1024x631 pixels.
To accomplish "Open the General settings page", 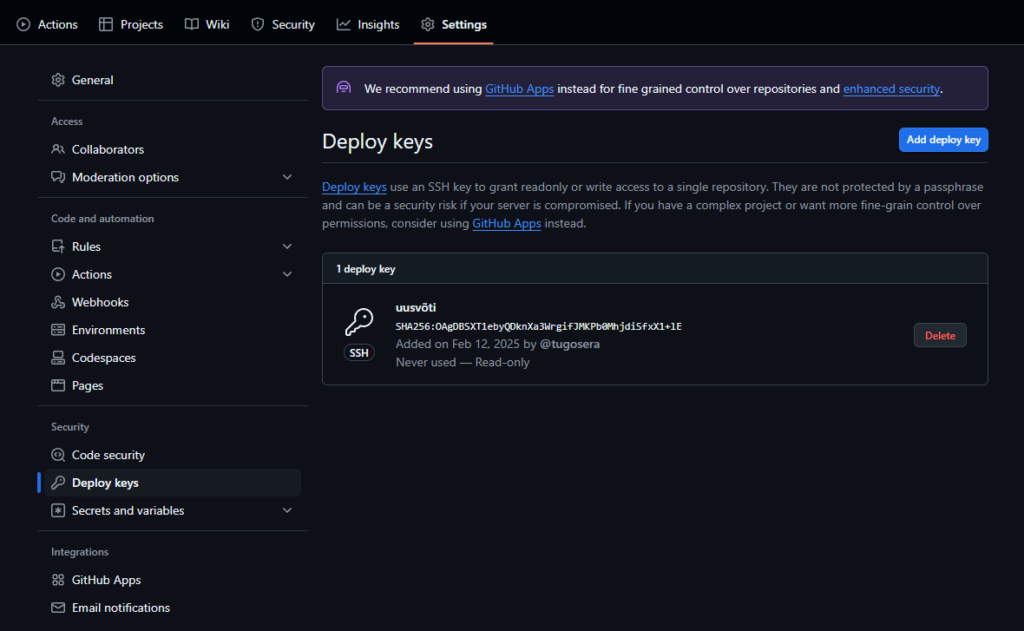I will (172, 80).
